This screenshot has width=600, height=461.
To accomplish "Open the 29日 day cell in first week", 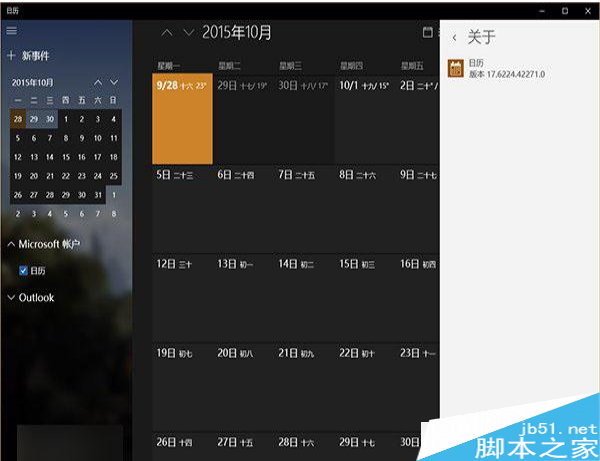I will point(243,119).
